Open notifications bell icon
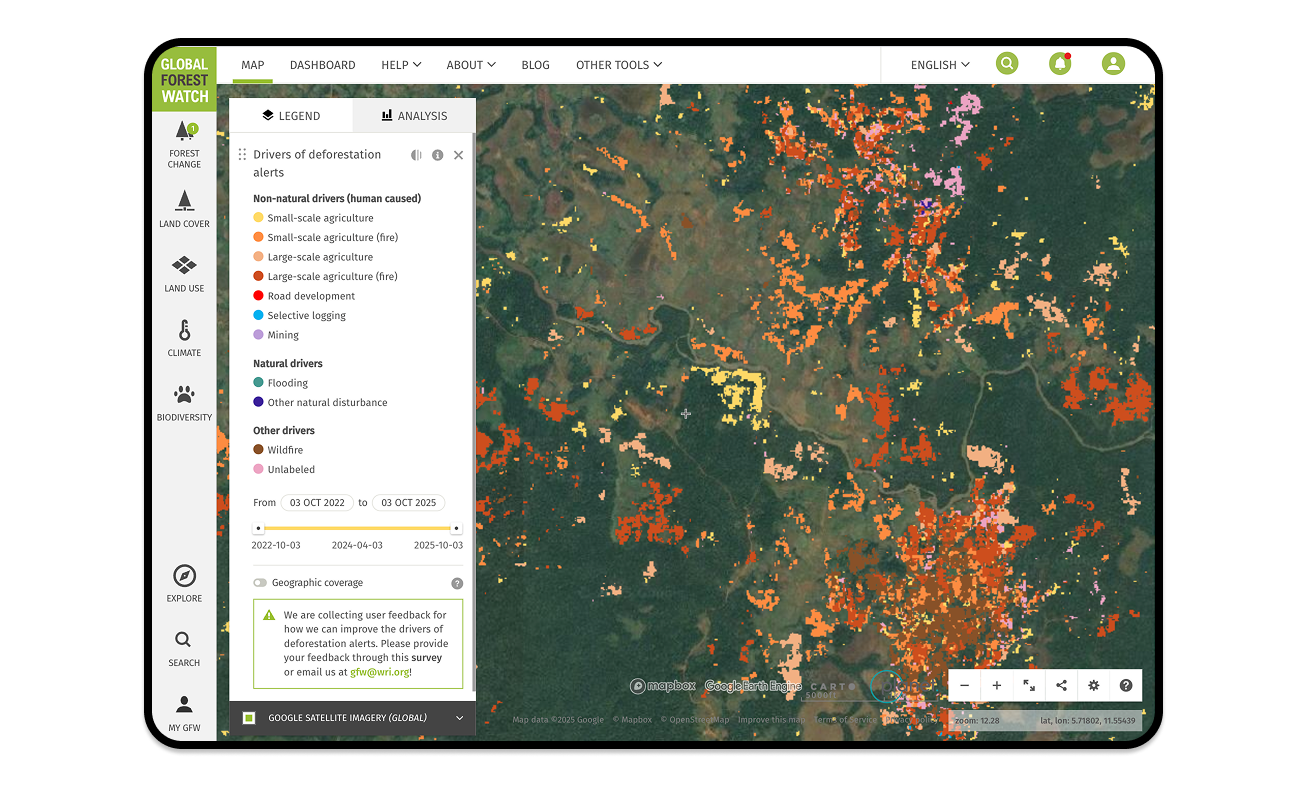 click(x=1059, y=64)
